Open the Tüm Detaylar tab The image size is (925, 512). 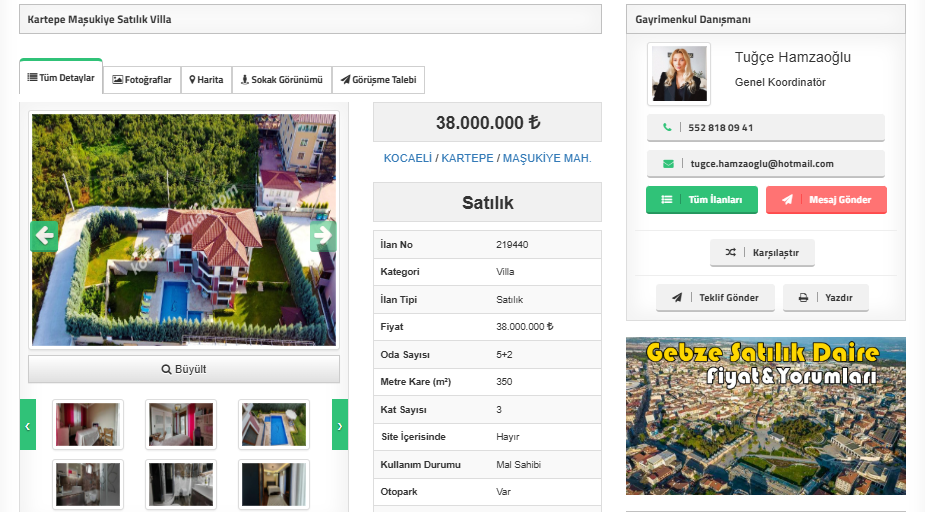coord(61,78)
